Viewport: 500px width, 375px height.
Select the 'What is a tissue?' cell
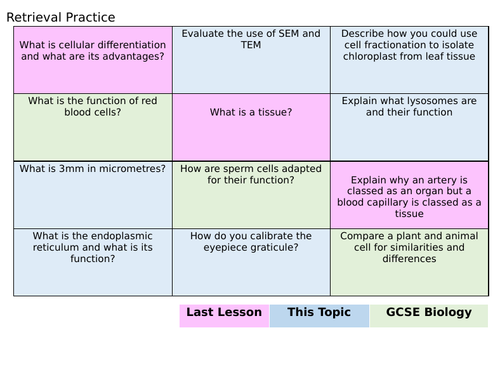[251, 127]
